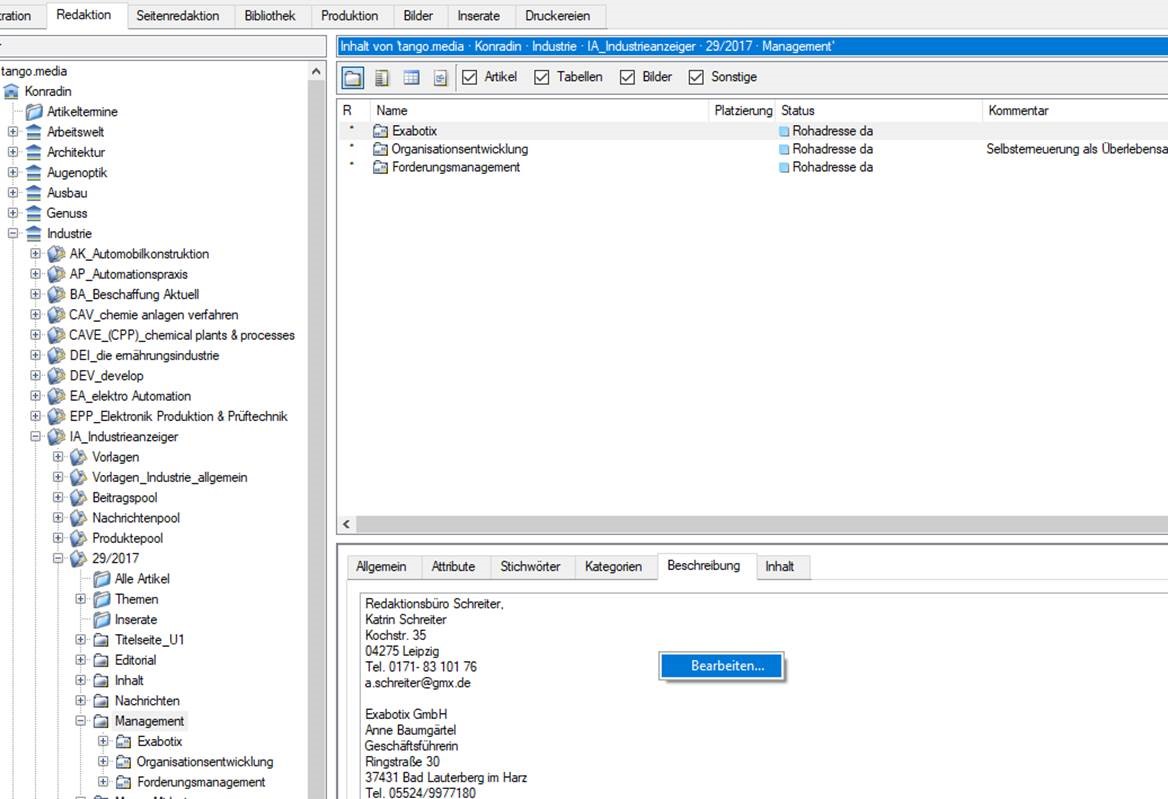1168x799 pixels.
Task: Click the folder view icon in the toolbar
Action: click(x=353, y=77)
